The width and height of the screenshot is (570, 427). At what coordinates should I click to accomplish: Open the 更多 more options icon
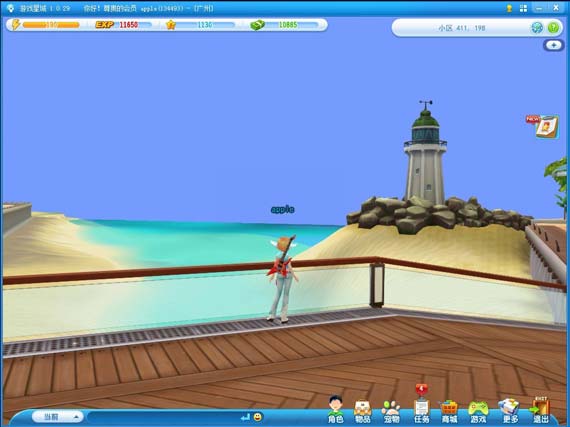coord(509,411)
